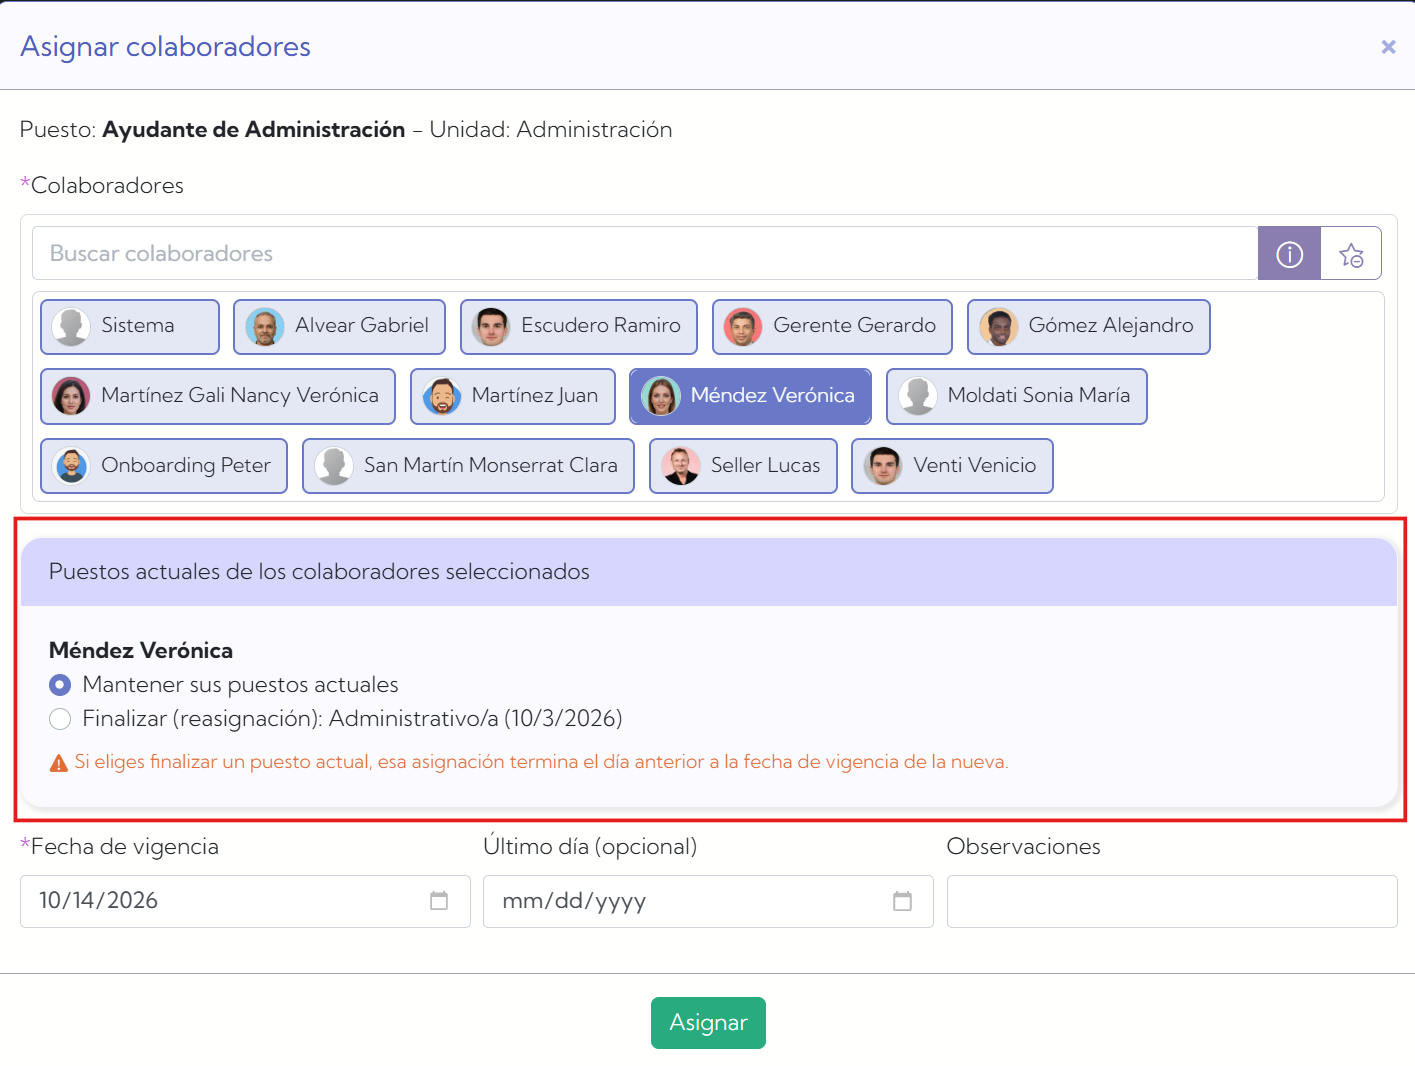Click the Último día date field
This screenshot has width=1415, height=1066.
pyautogui.click(x=708, y=901)
